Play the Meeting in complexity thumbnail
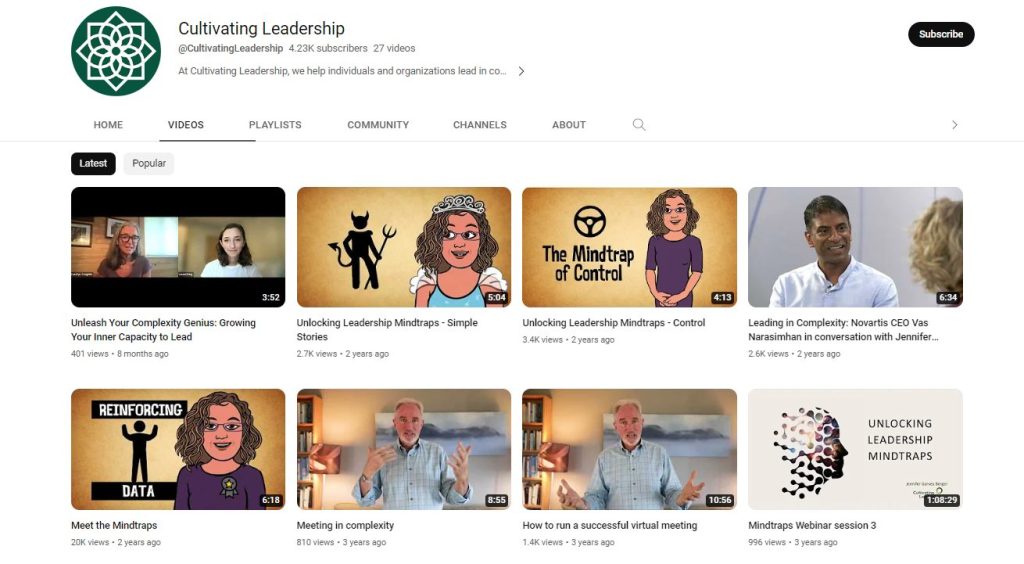This screenshot has width=1024, height=564. 404,449
